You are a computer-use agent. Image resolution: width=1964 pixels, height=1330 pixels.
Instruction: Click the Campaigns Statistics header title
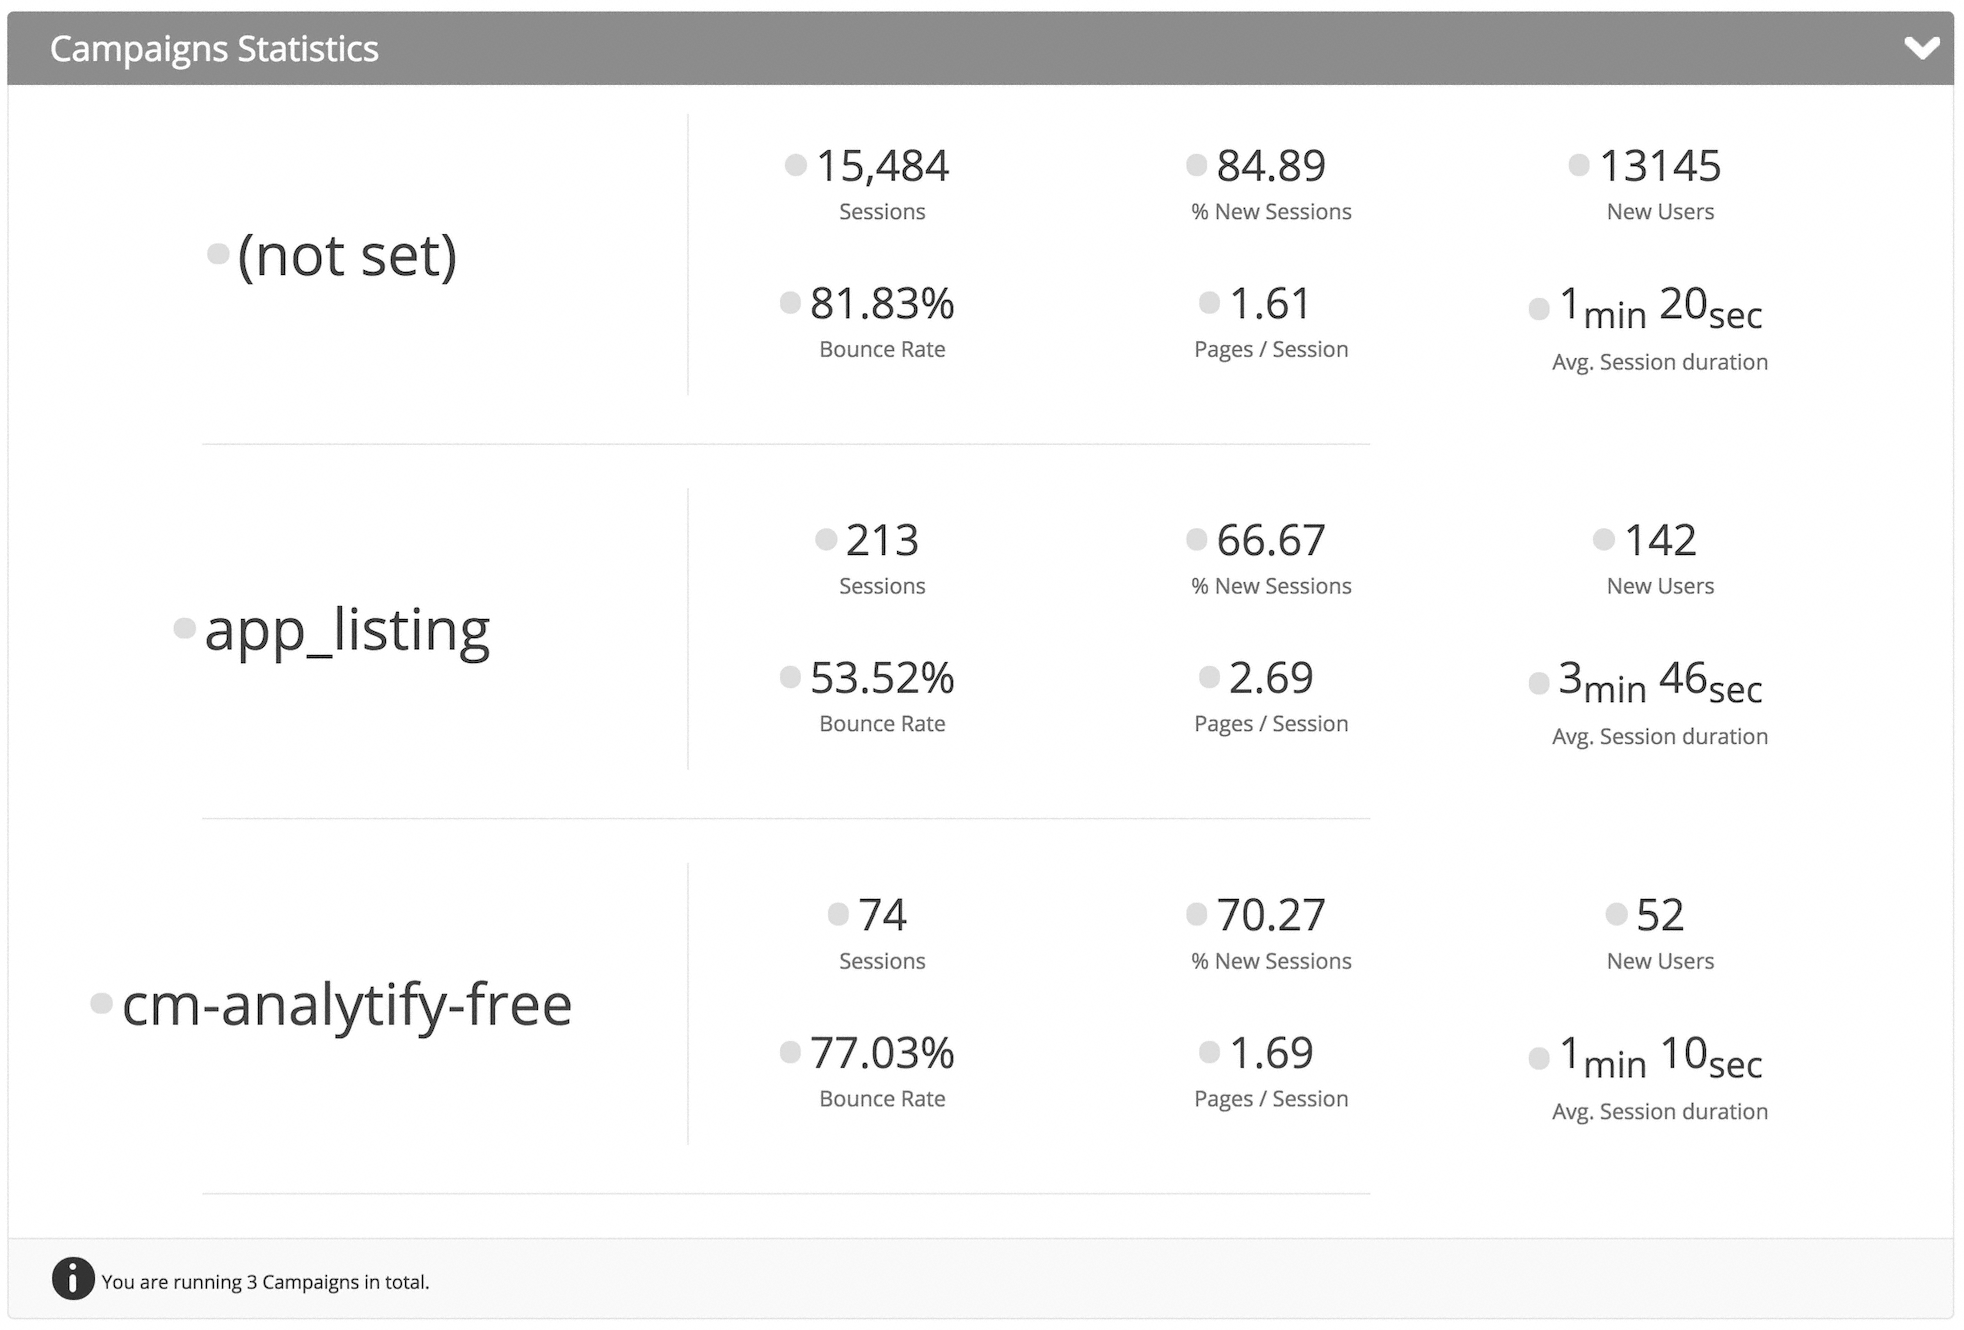tap(214, 49)
